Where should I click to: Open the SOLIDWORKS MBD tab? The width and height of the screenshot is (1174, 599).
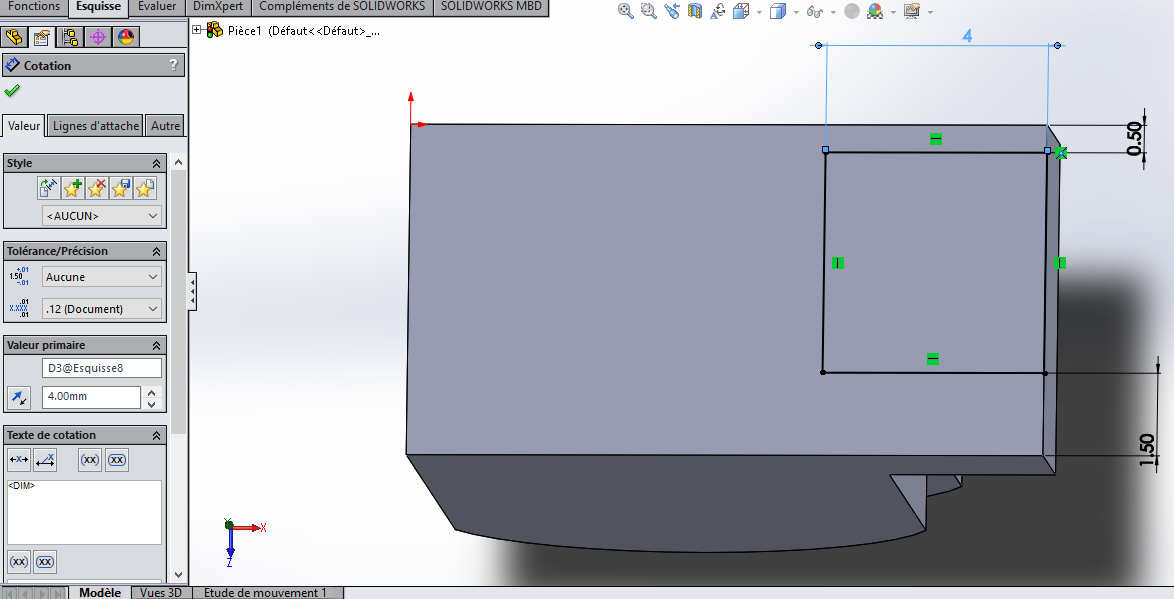coord(491,7)
